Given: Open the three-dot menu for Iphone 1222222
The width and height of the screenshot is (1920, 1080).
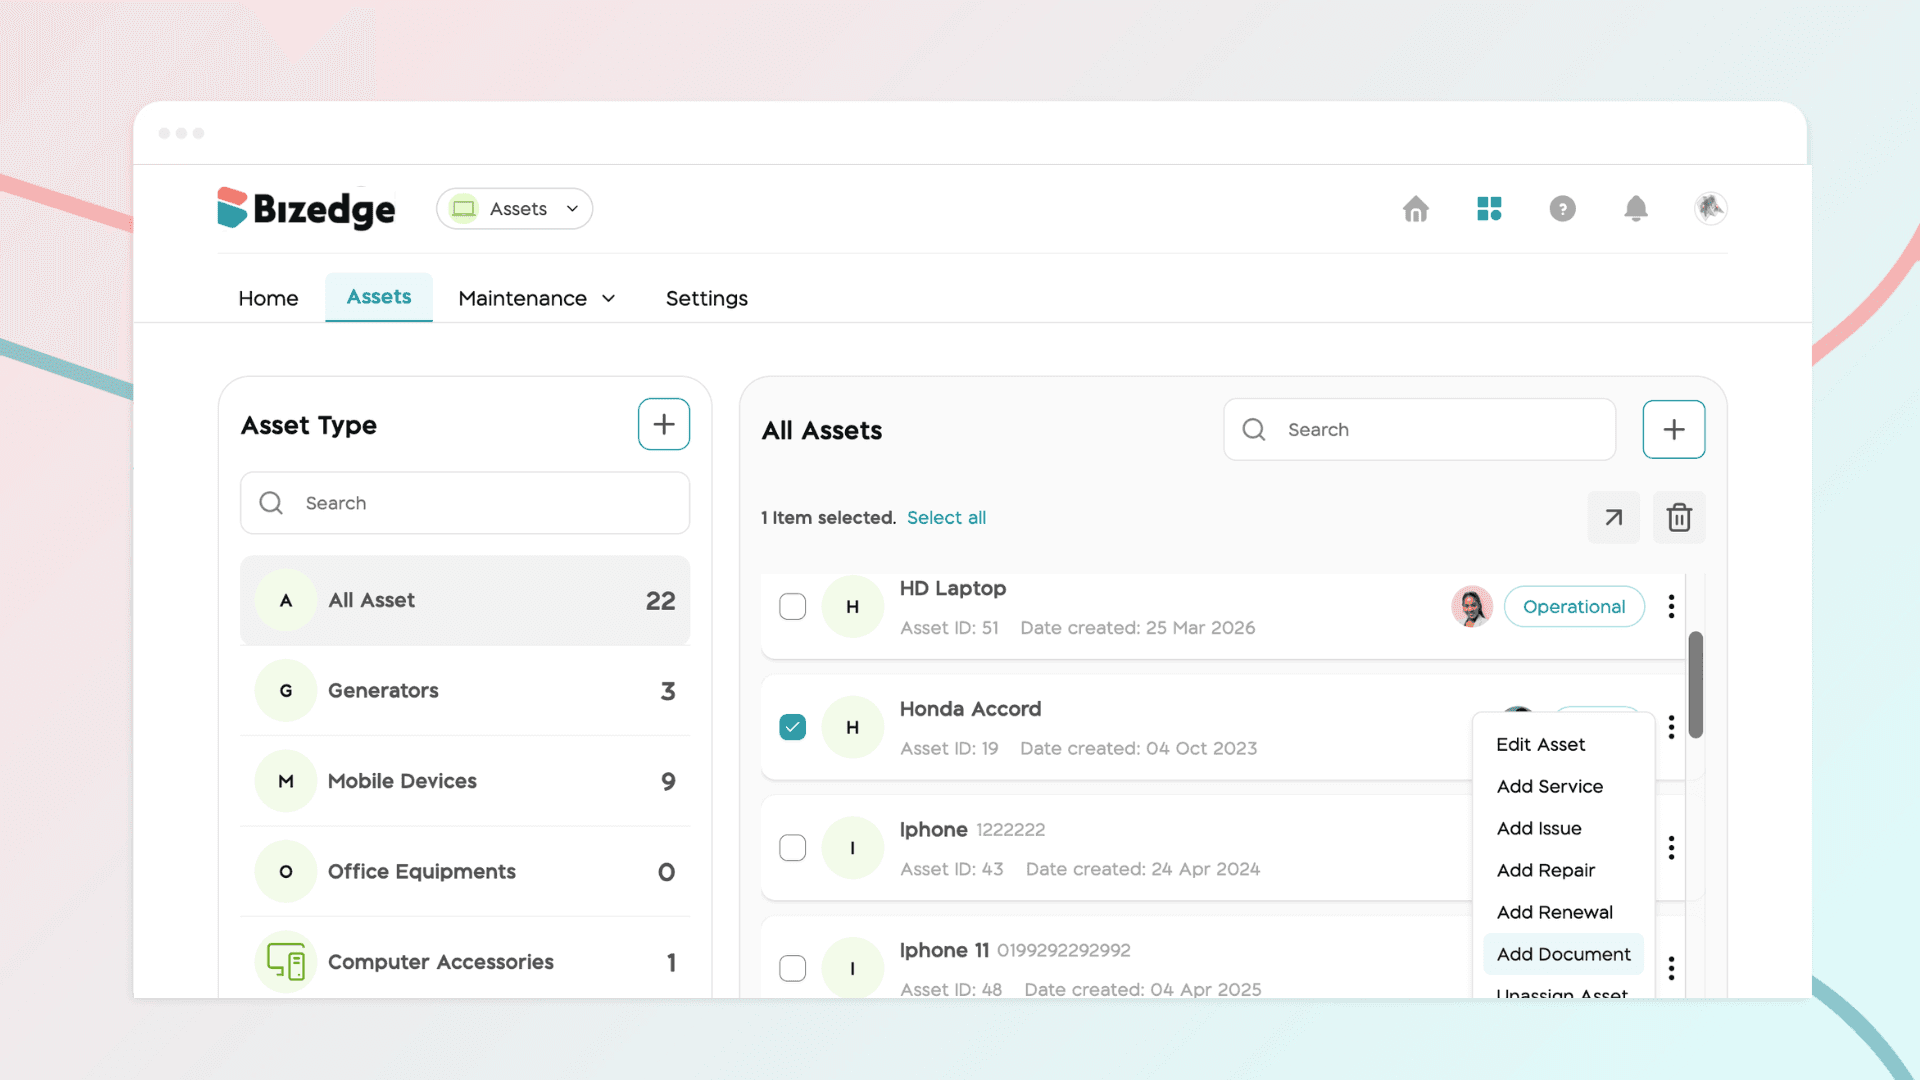Looking at the screenshot, I should pyautogui.click(x=1671, y=848).
